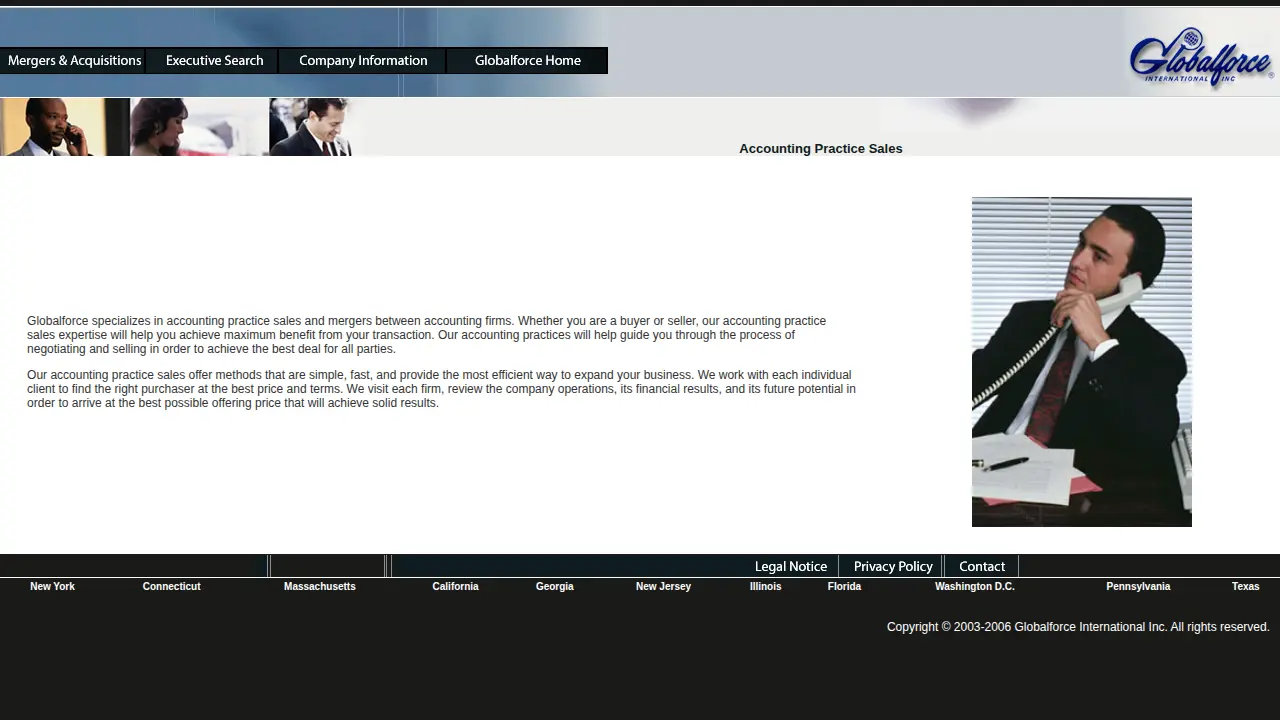Click the copyright notice text
Image resolution: width=1280 pixels, height=720 pixels.
(1078, 627)
